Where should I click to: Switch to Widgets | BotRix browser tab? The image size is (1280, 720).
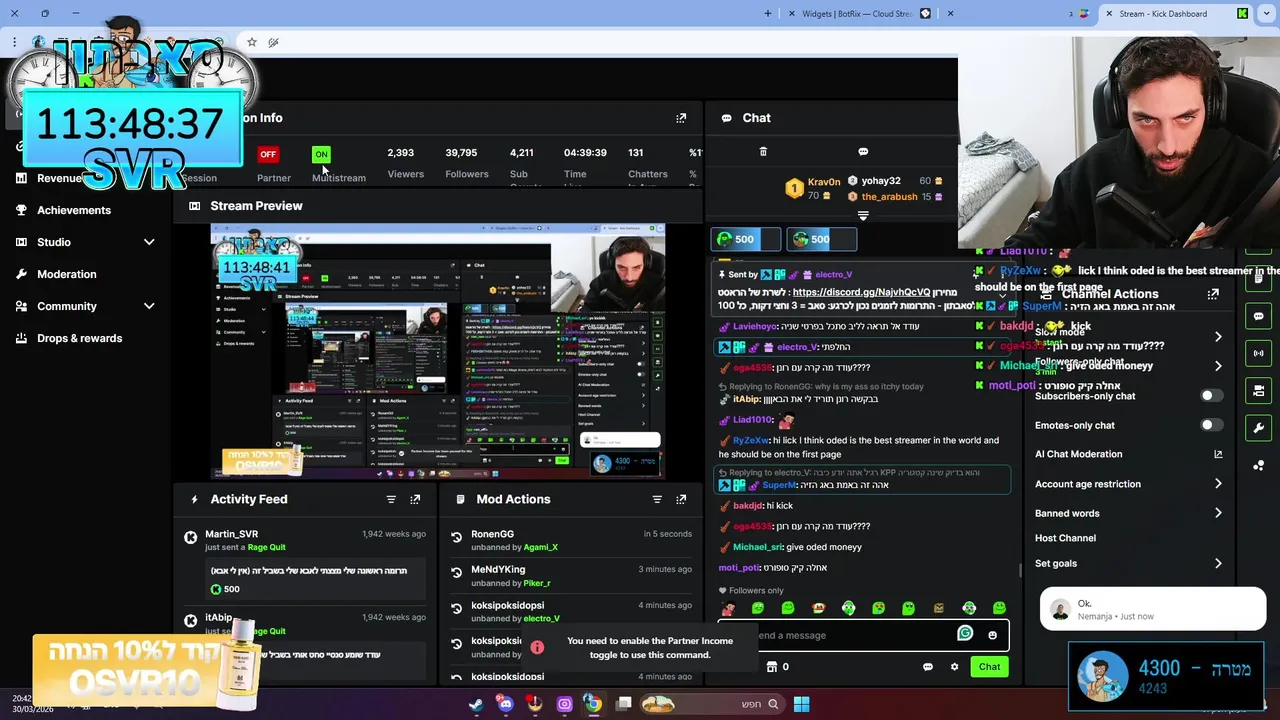tap(857, 14)
